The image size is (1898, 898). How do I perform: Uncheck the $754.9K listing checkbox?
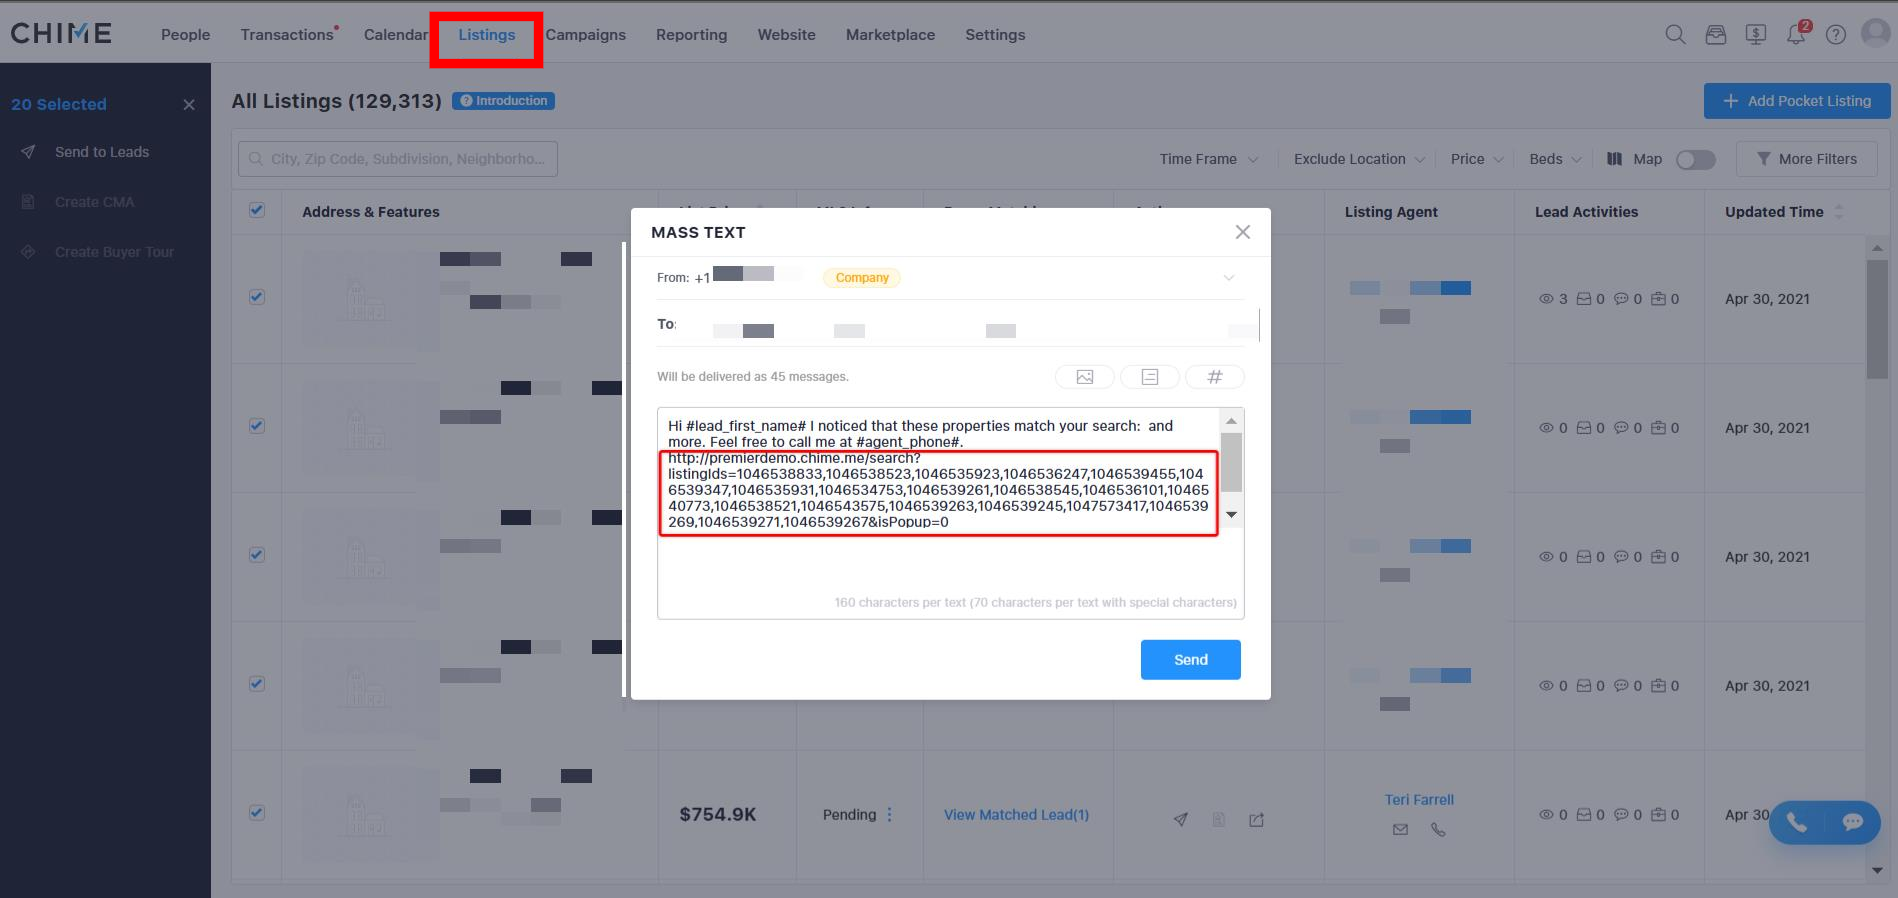click(257, 813)
